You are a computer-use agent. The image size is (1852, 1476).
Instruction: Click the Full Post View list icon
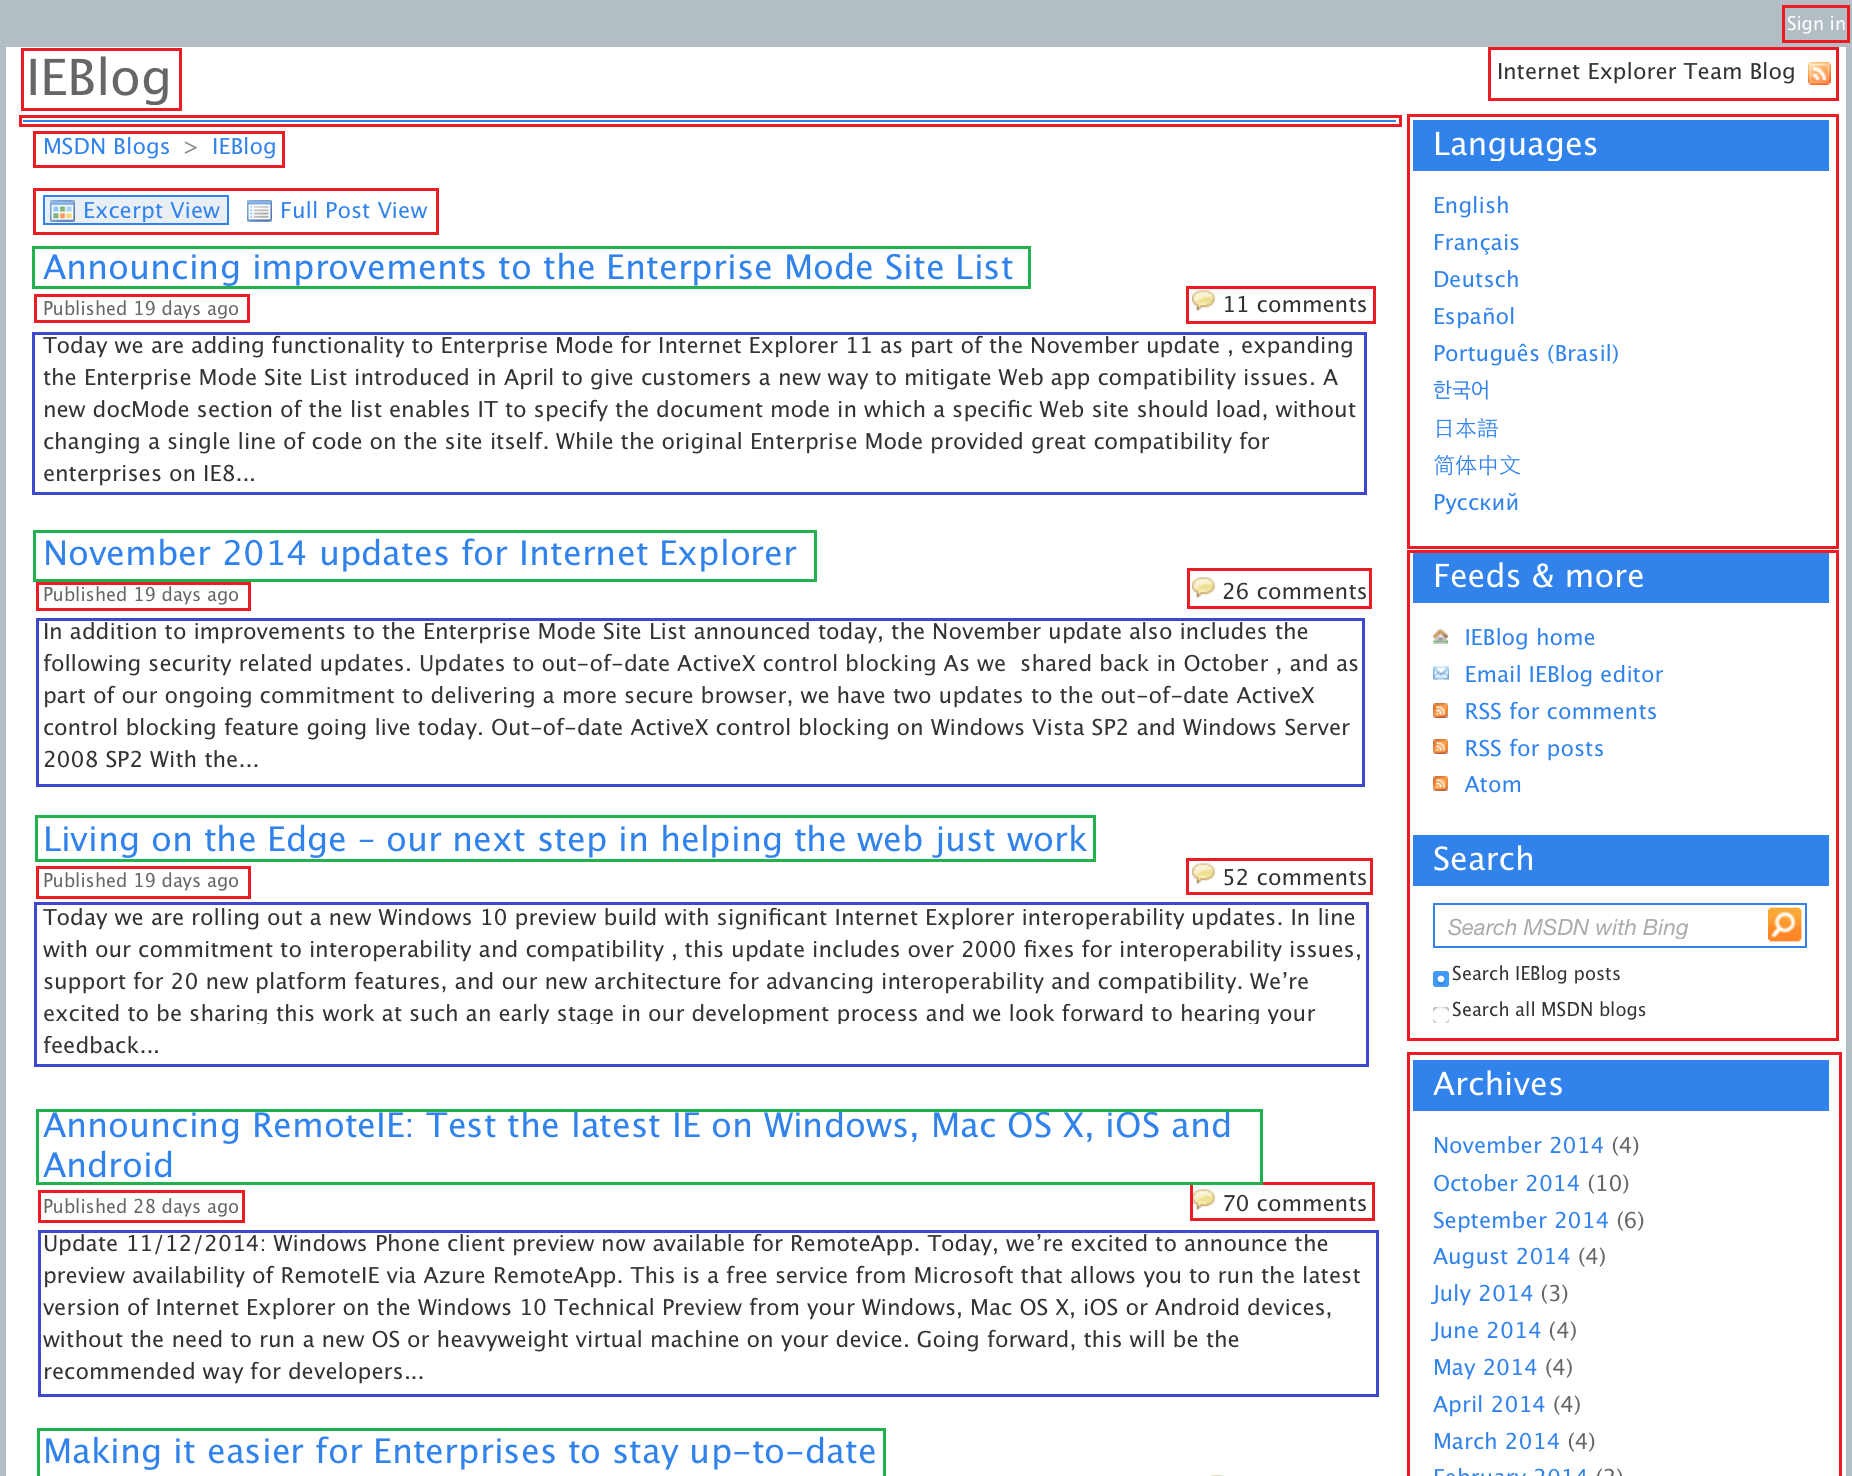pos(259,211)
